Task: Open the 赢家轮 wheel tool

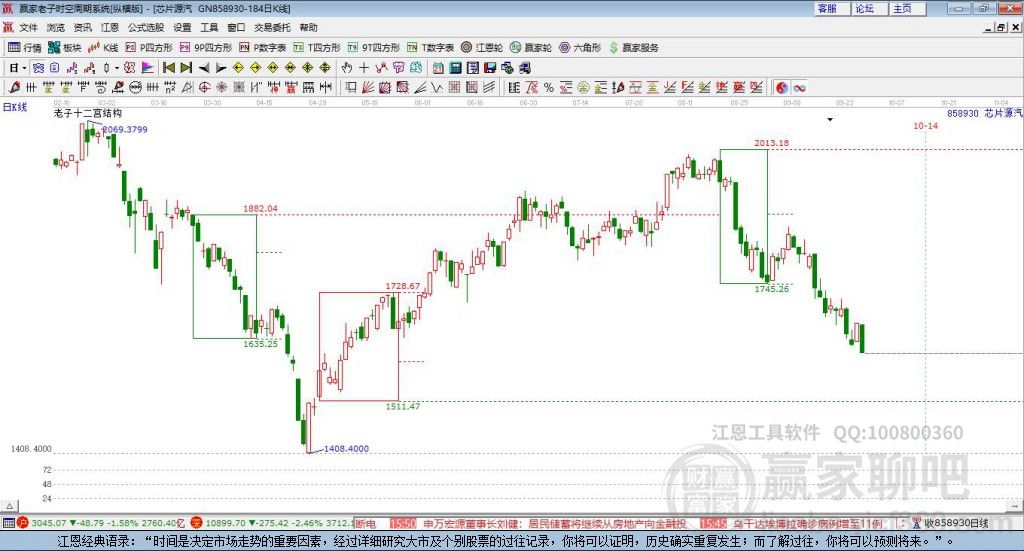Action: pos(531,48)
